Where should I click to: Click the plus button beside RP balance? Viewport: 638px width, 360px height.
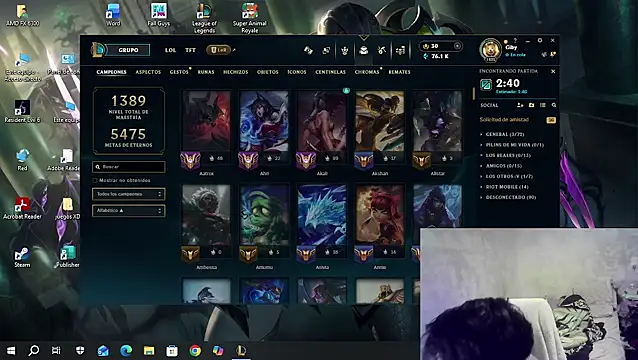[x=457, y=46]
